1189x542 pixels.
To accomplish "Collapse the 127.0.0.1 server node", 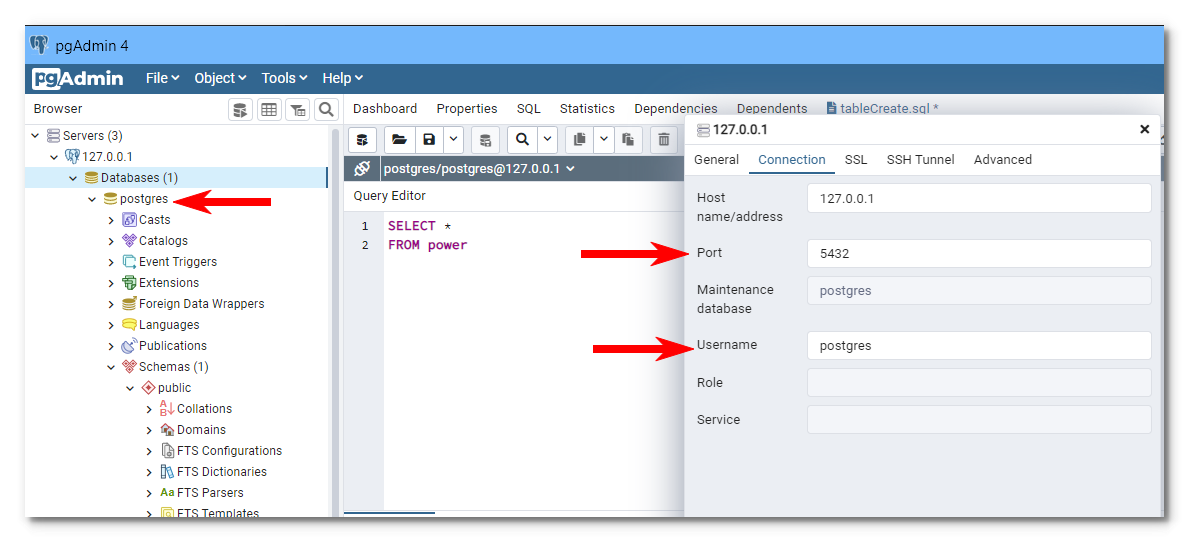I will 54,157.
